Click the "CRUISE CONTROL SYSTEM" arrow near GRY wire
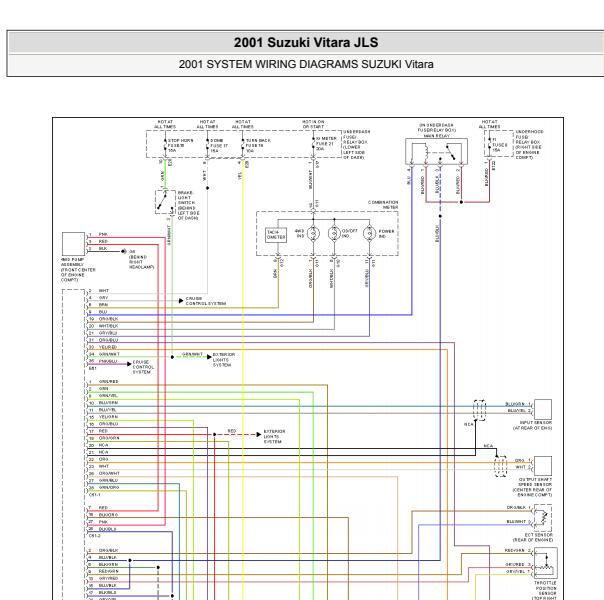This screenshot has width=604, height=600. [181, 300]
